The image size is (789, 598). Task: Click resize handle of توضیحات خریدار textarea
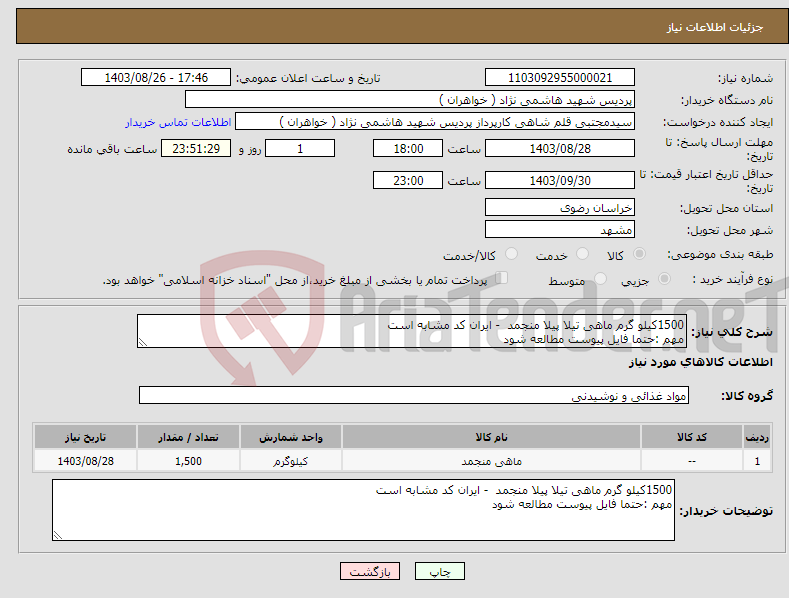(58, 535)
